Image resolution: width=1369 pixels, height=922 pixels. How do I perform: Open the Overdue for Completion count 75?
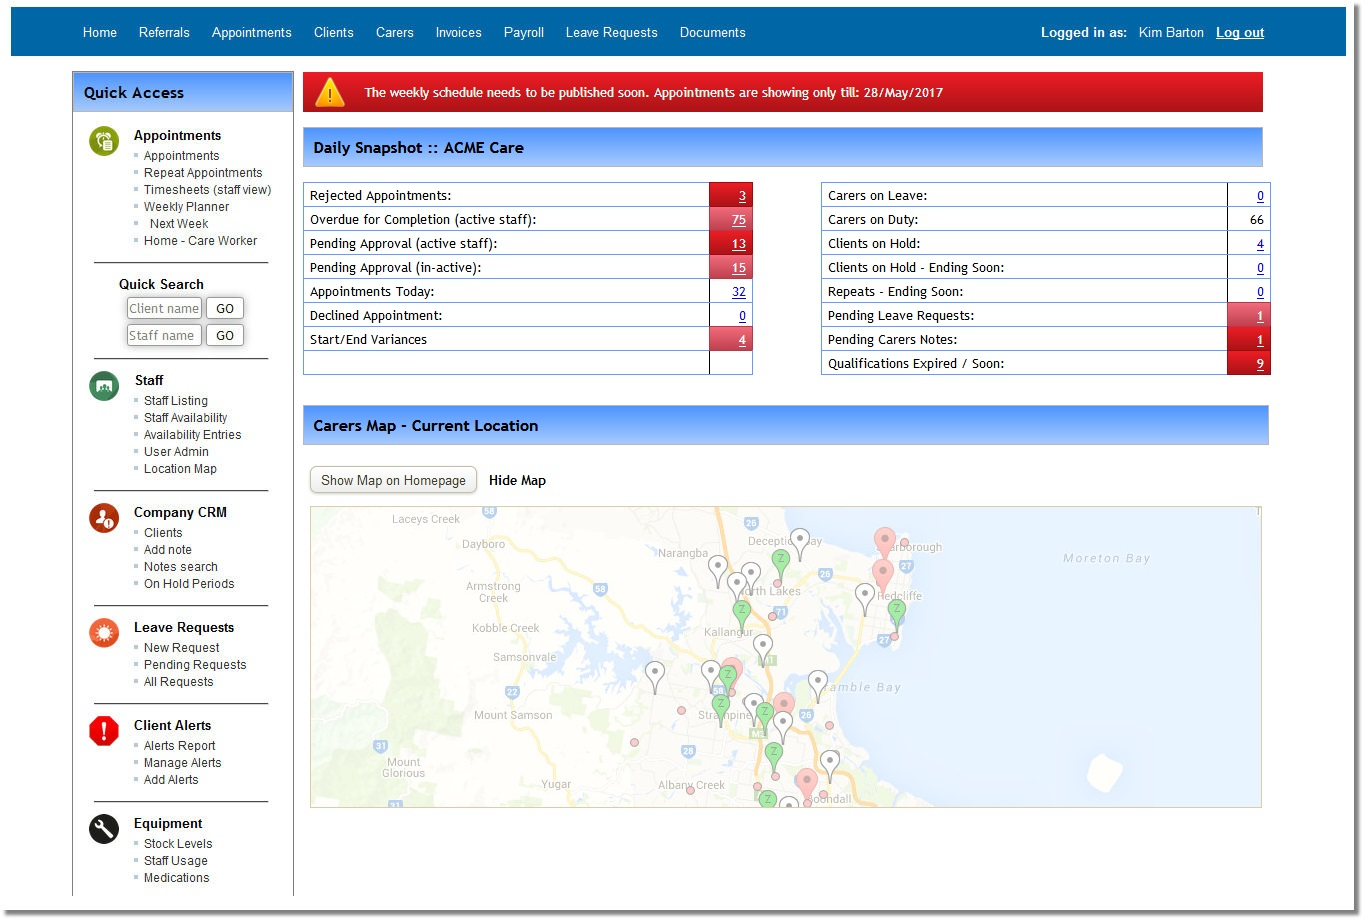click(738, 220)
